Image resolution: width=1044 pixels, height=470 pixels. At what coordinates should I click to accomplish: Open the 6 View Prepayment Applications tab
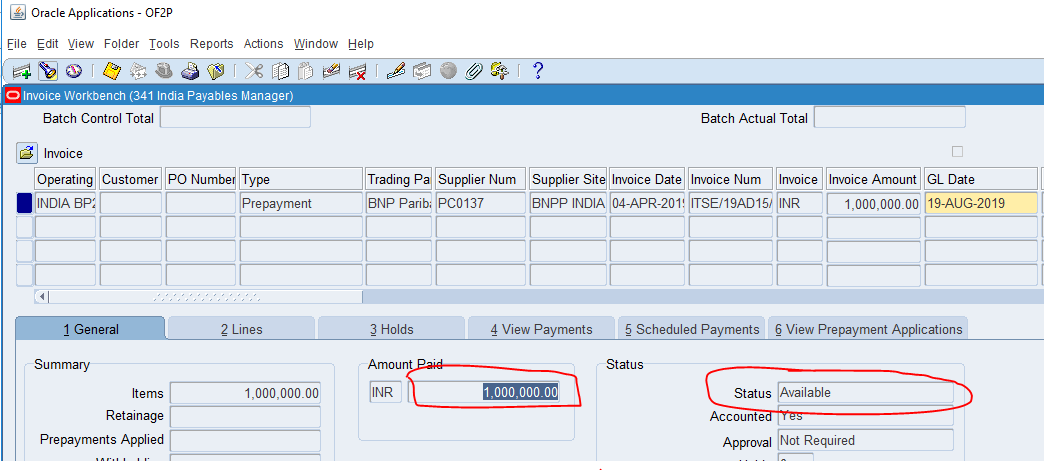(868, 329)
